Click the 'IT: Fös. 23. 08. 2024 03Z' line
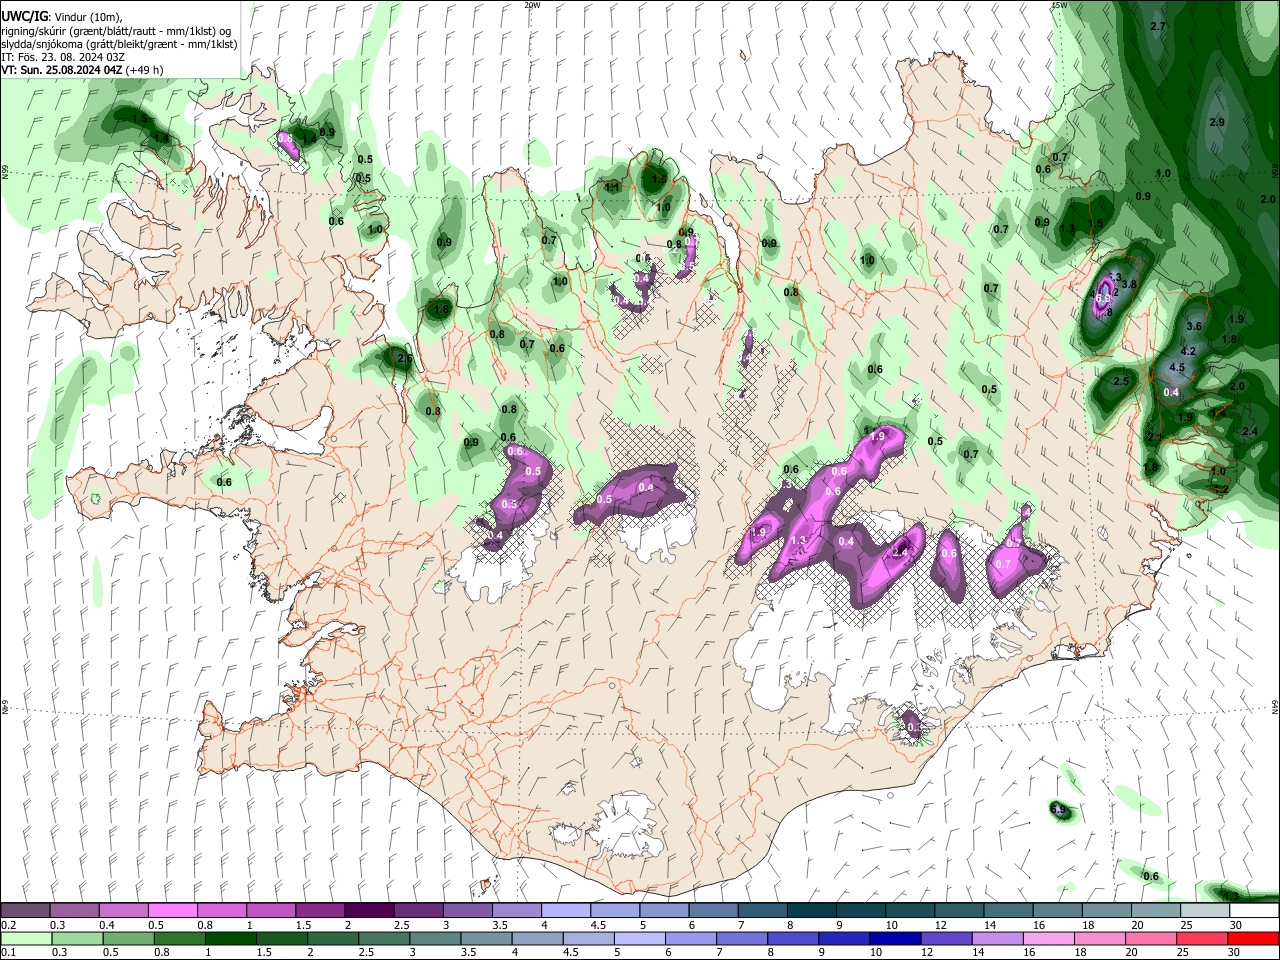This screenshot has width=1280, height=960. [63, 57]
